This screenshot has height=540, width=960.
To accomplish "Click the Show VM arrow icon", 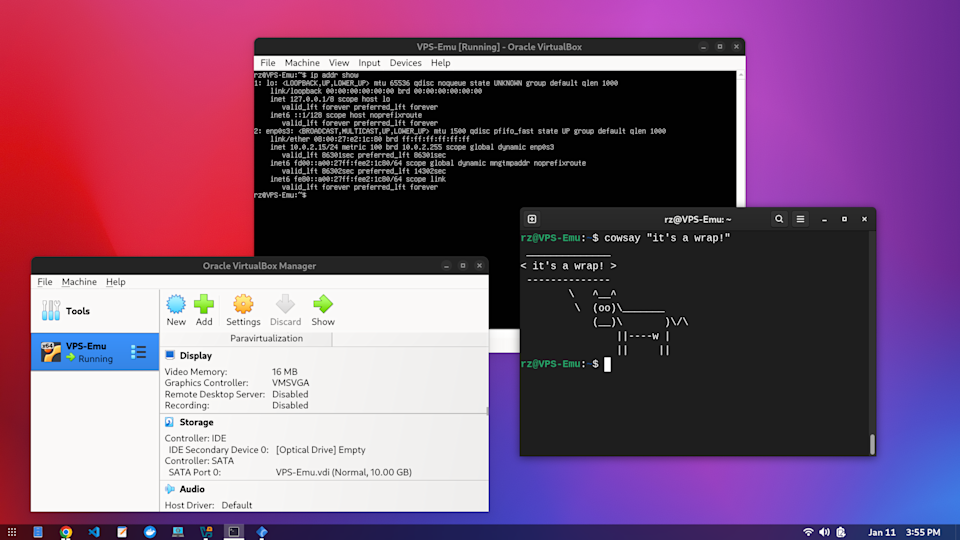I will pos(323,309).
